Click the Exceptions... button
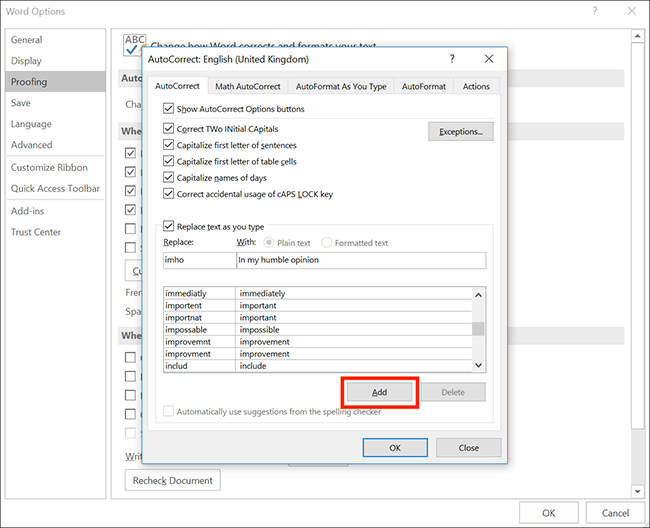 coord(461,131)
